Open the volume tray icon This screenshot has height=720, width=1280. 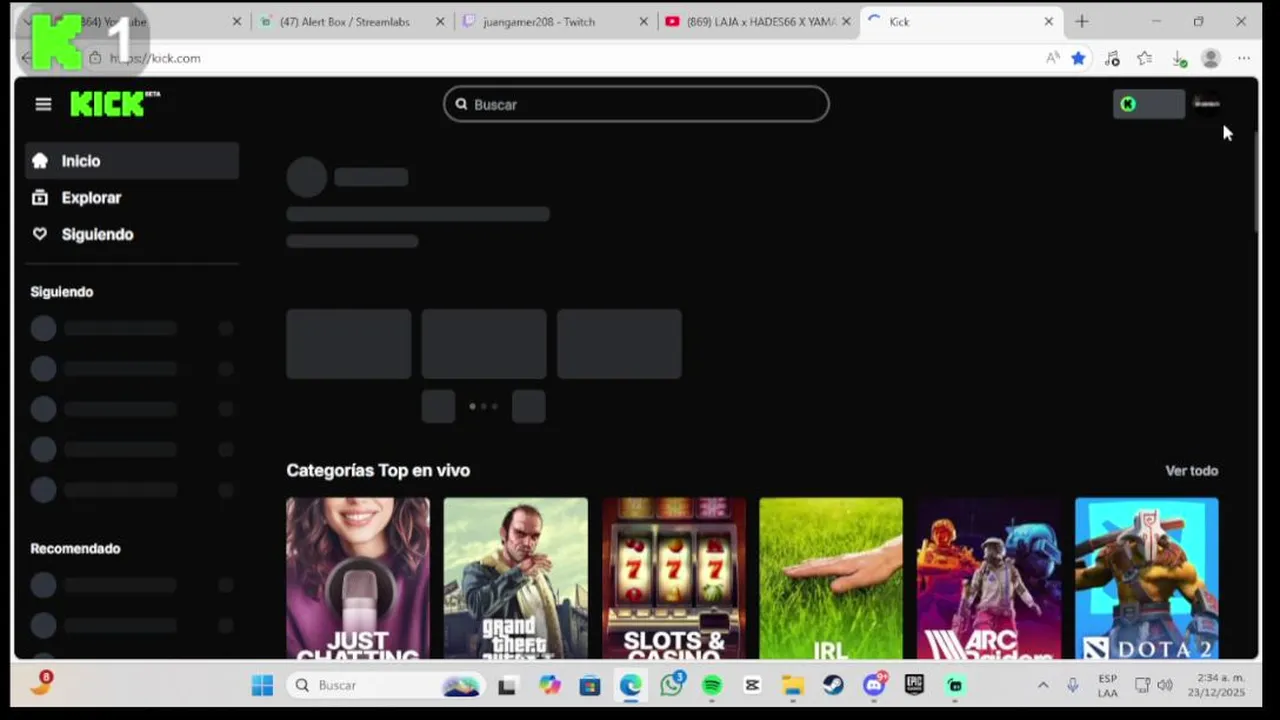[x=1165, y=685]
